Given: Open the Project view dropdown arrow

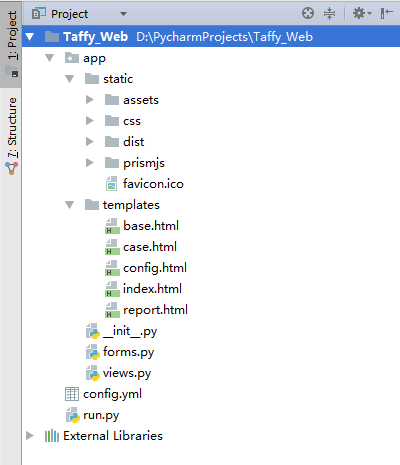Looking at the screenshot, I should [x=123, y=14].
